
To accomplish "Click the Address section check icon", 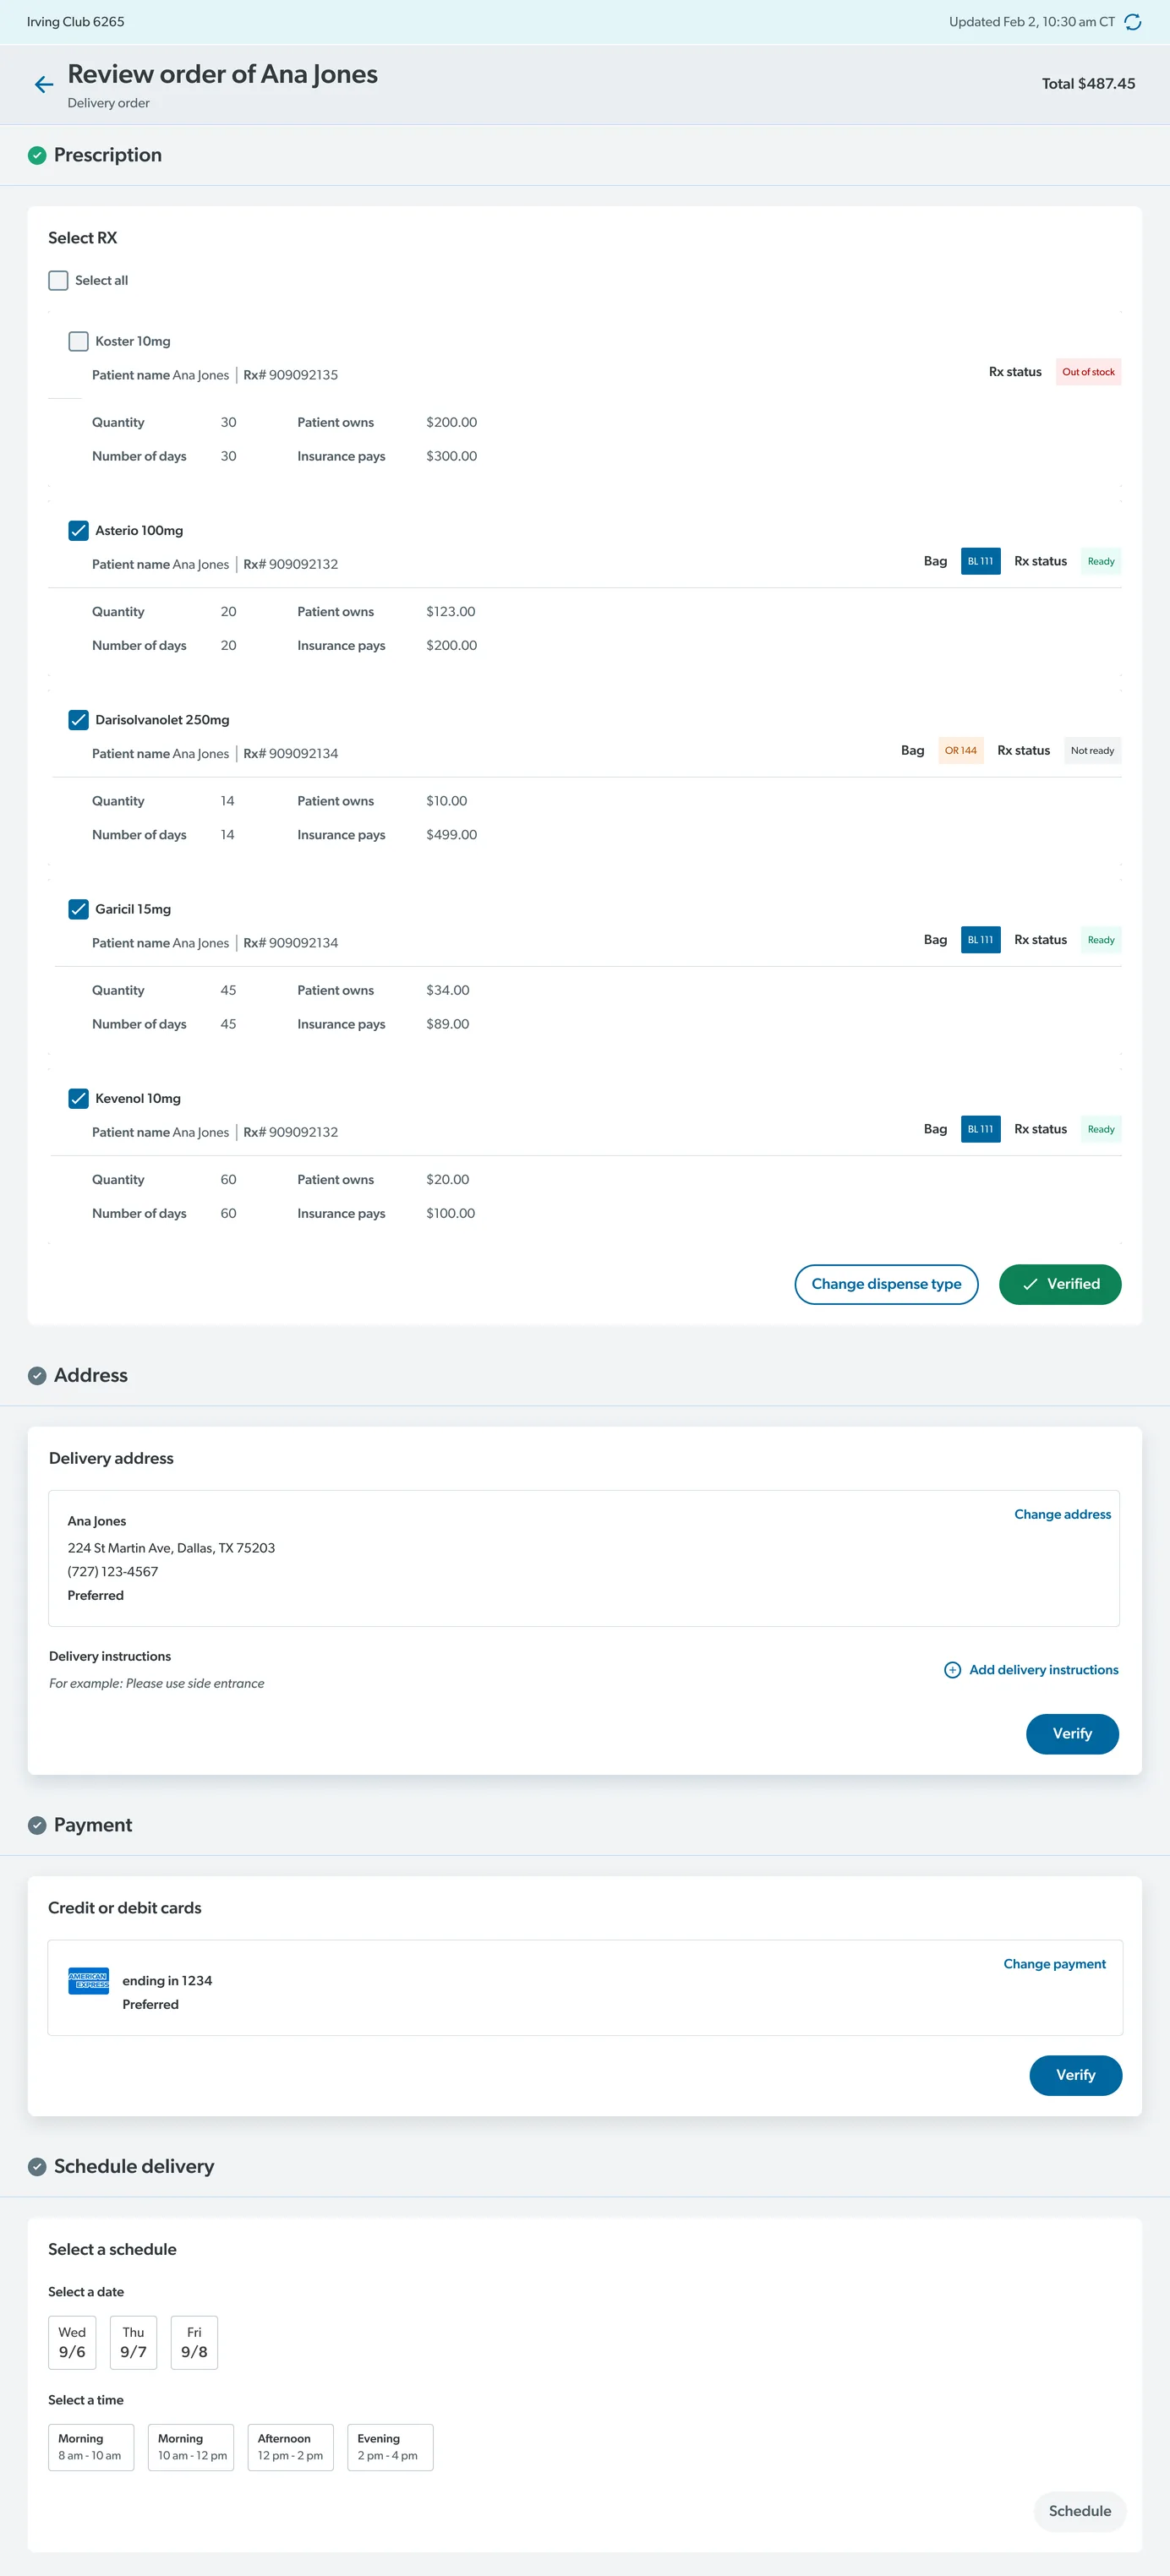I will pos(37,1375).
